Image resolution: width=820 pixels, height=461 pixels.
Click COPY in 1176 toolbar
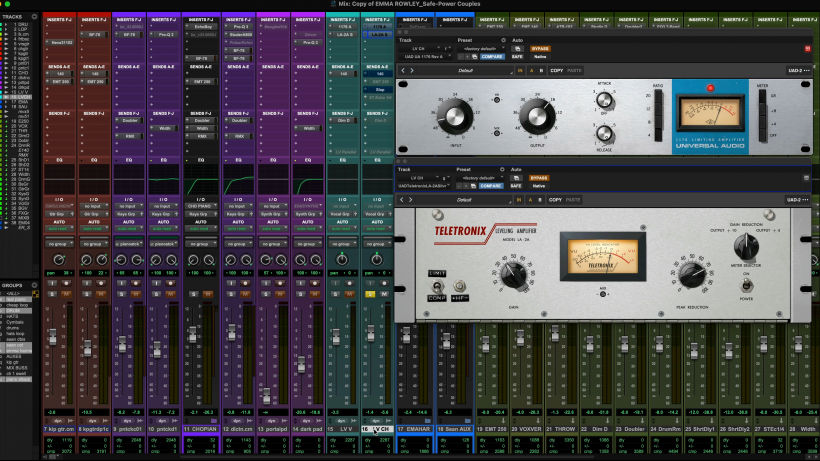coord(556,71)
